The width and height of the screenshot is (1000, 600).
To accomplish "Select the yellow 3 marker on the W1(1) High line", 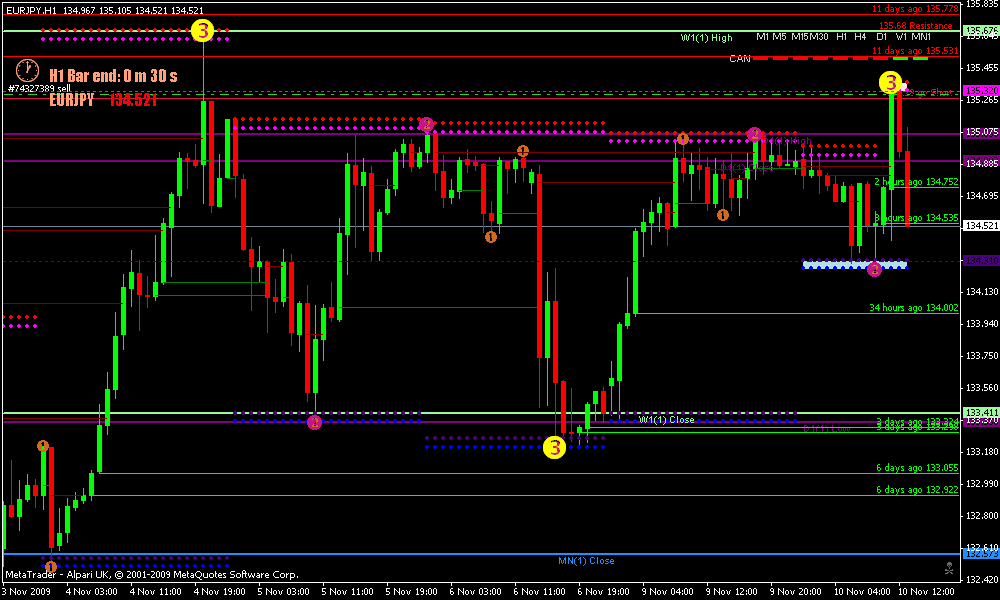I will coord(202,30).
